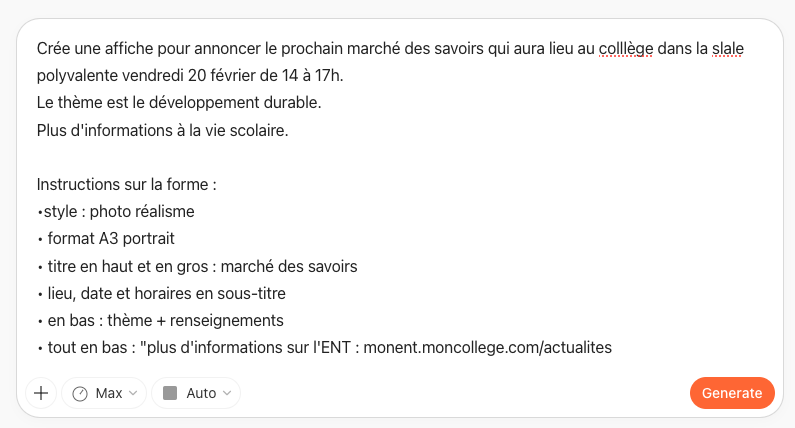Click the "format A3 portrait" bullet line
Viewport: 795px width, 428px height.
pyautogui.click(x=110, y=239)
